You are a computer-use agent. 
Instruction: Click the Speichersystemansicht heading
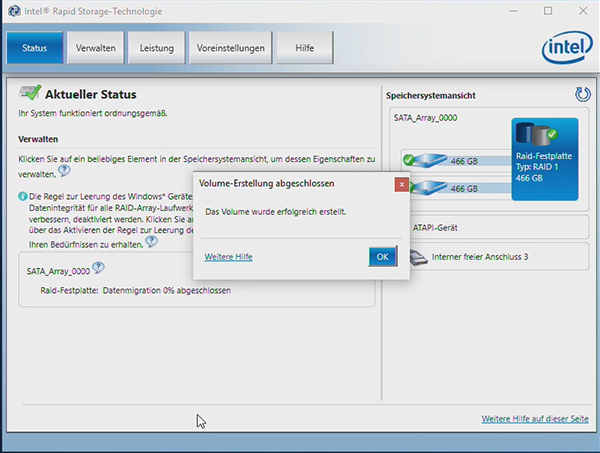point(430,95)
